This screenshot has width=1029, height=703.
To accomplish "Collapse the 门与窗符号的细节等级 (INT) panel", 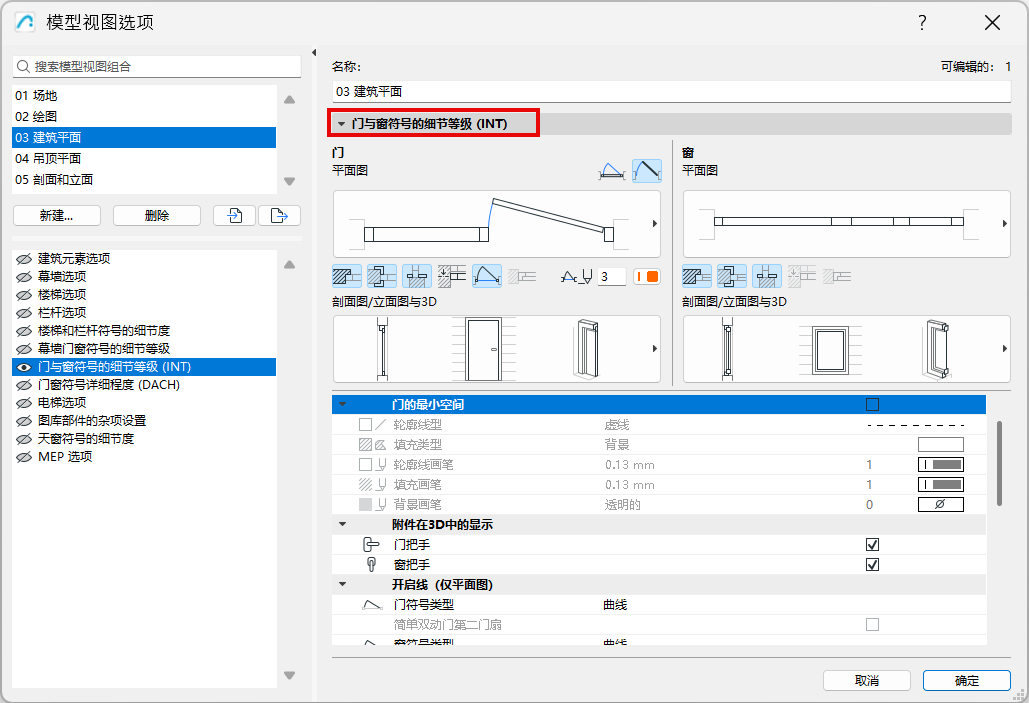I will click(x=341, y=123).
